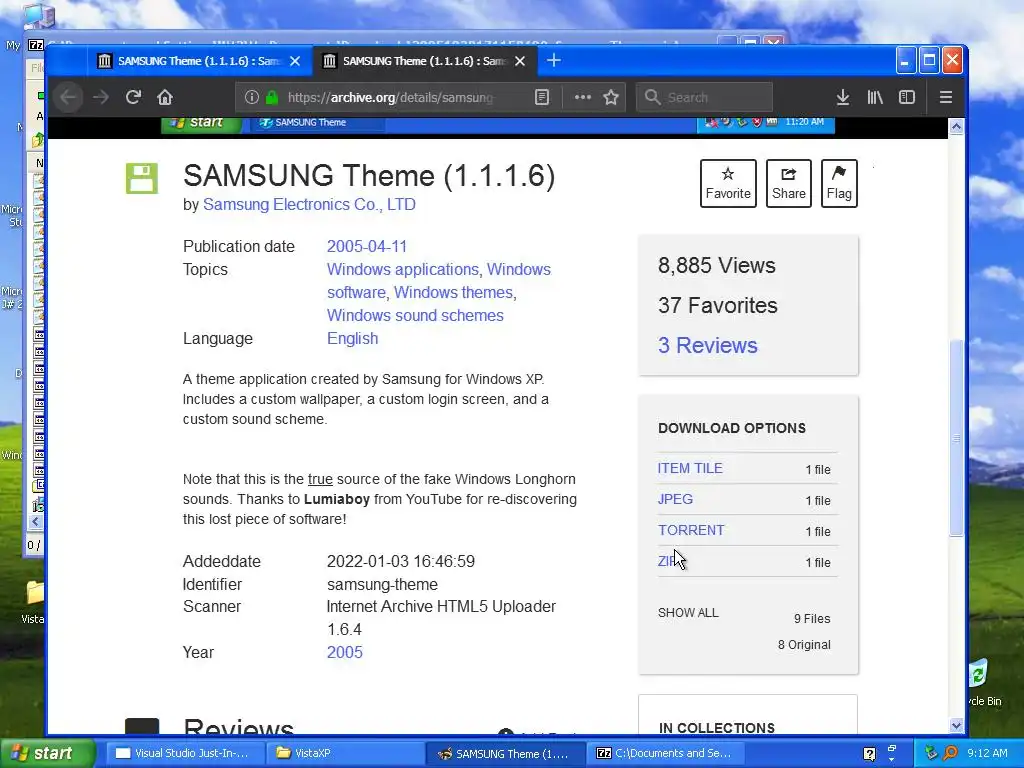Select the Vista folder on desktop

pyautogui.click(x=34, y=602)
